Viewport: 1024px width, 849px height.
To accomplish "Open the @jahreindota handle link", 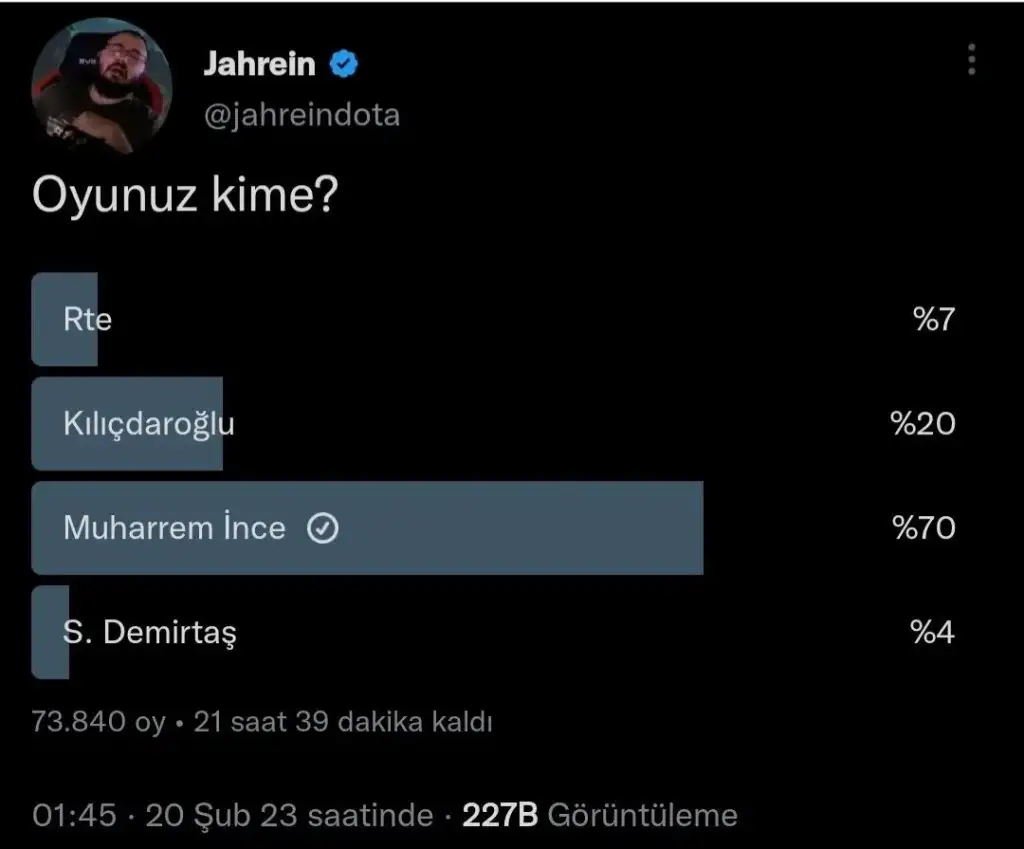I will (301, 115).
